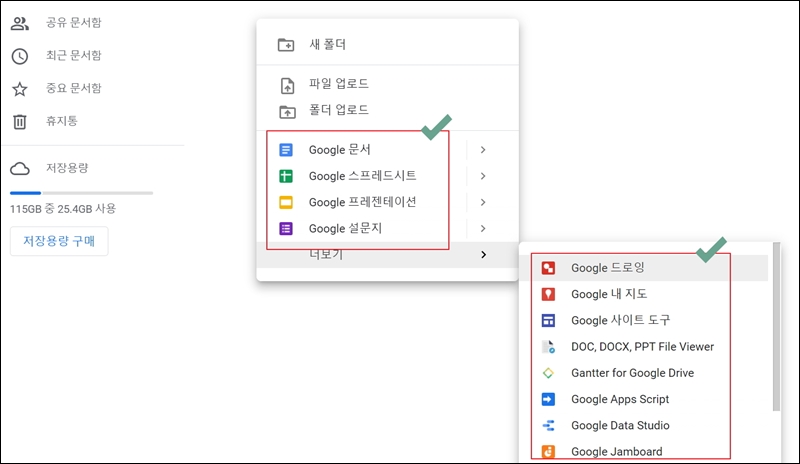The height and width of the screenshot is (464, 800).
Task: Expand the Google 프레젠테이션 submenu arrow
Action: point(483,202)
